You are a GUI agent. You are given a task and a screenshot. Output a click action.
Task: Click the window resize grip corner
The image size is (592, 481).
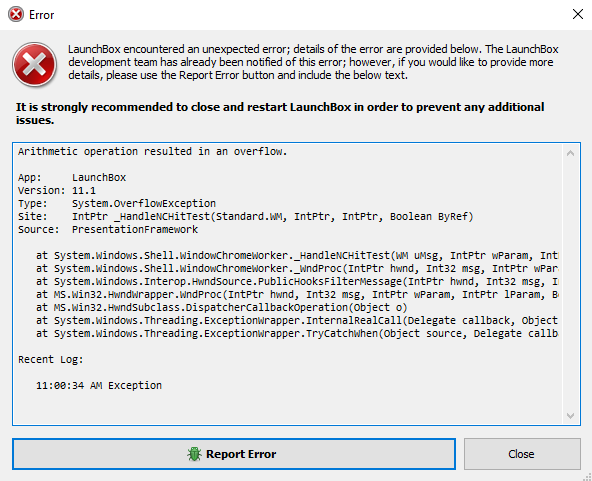coord(587,476)
